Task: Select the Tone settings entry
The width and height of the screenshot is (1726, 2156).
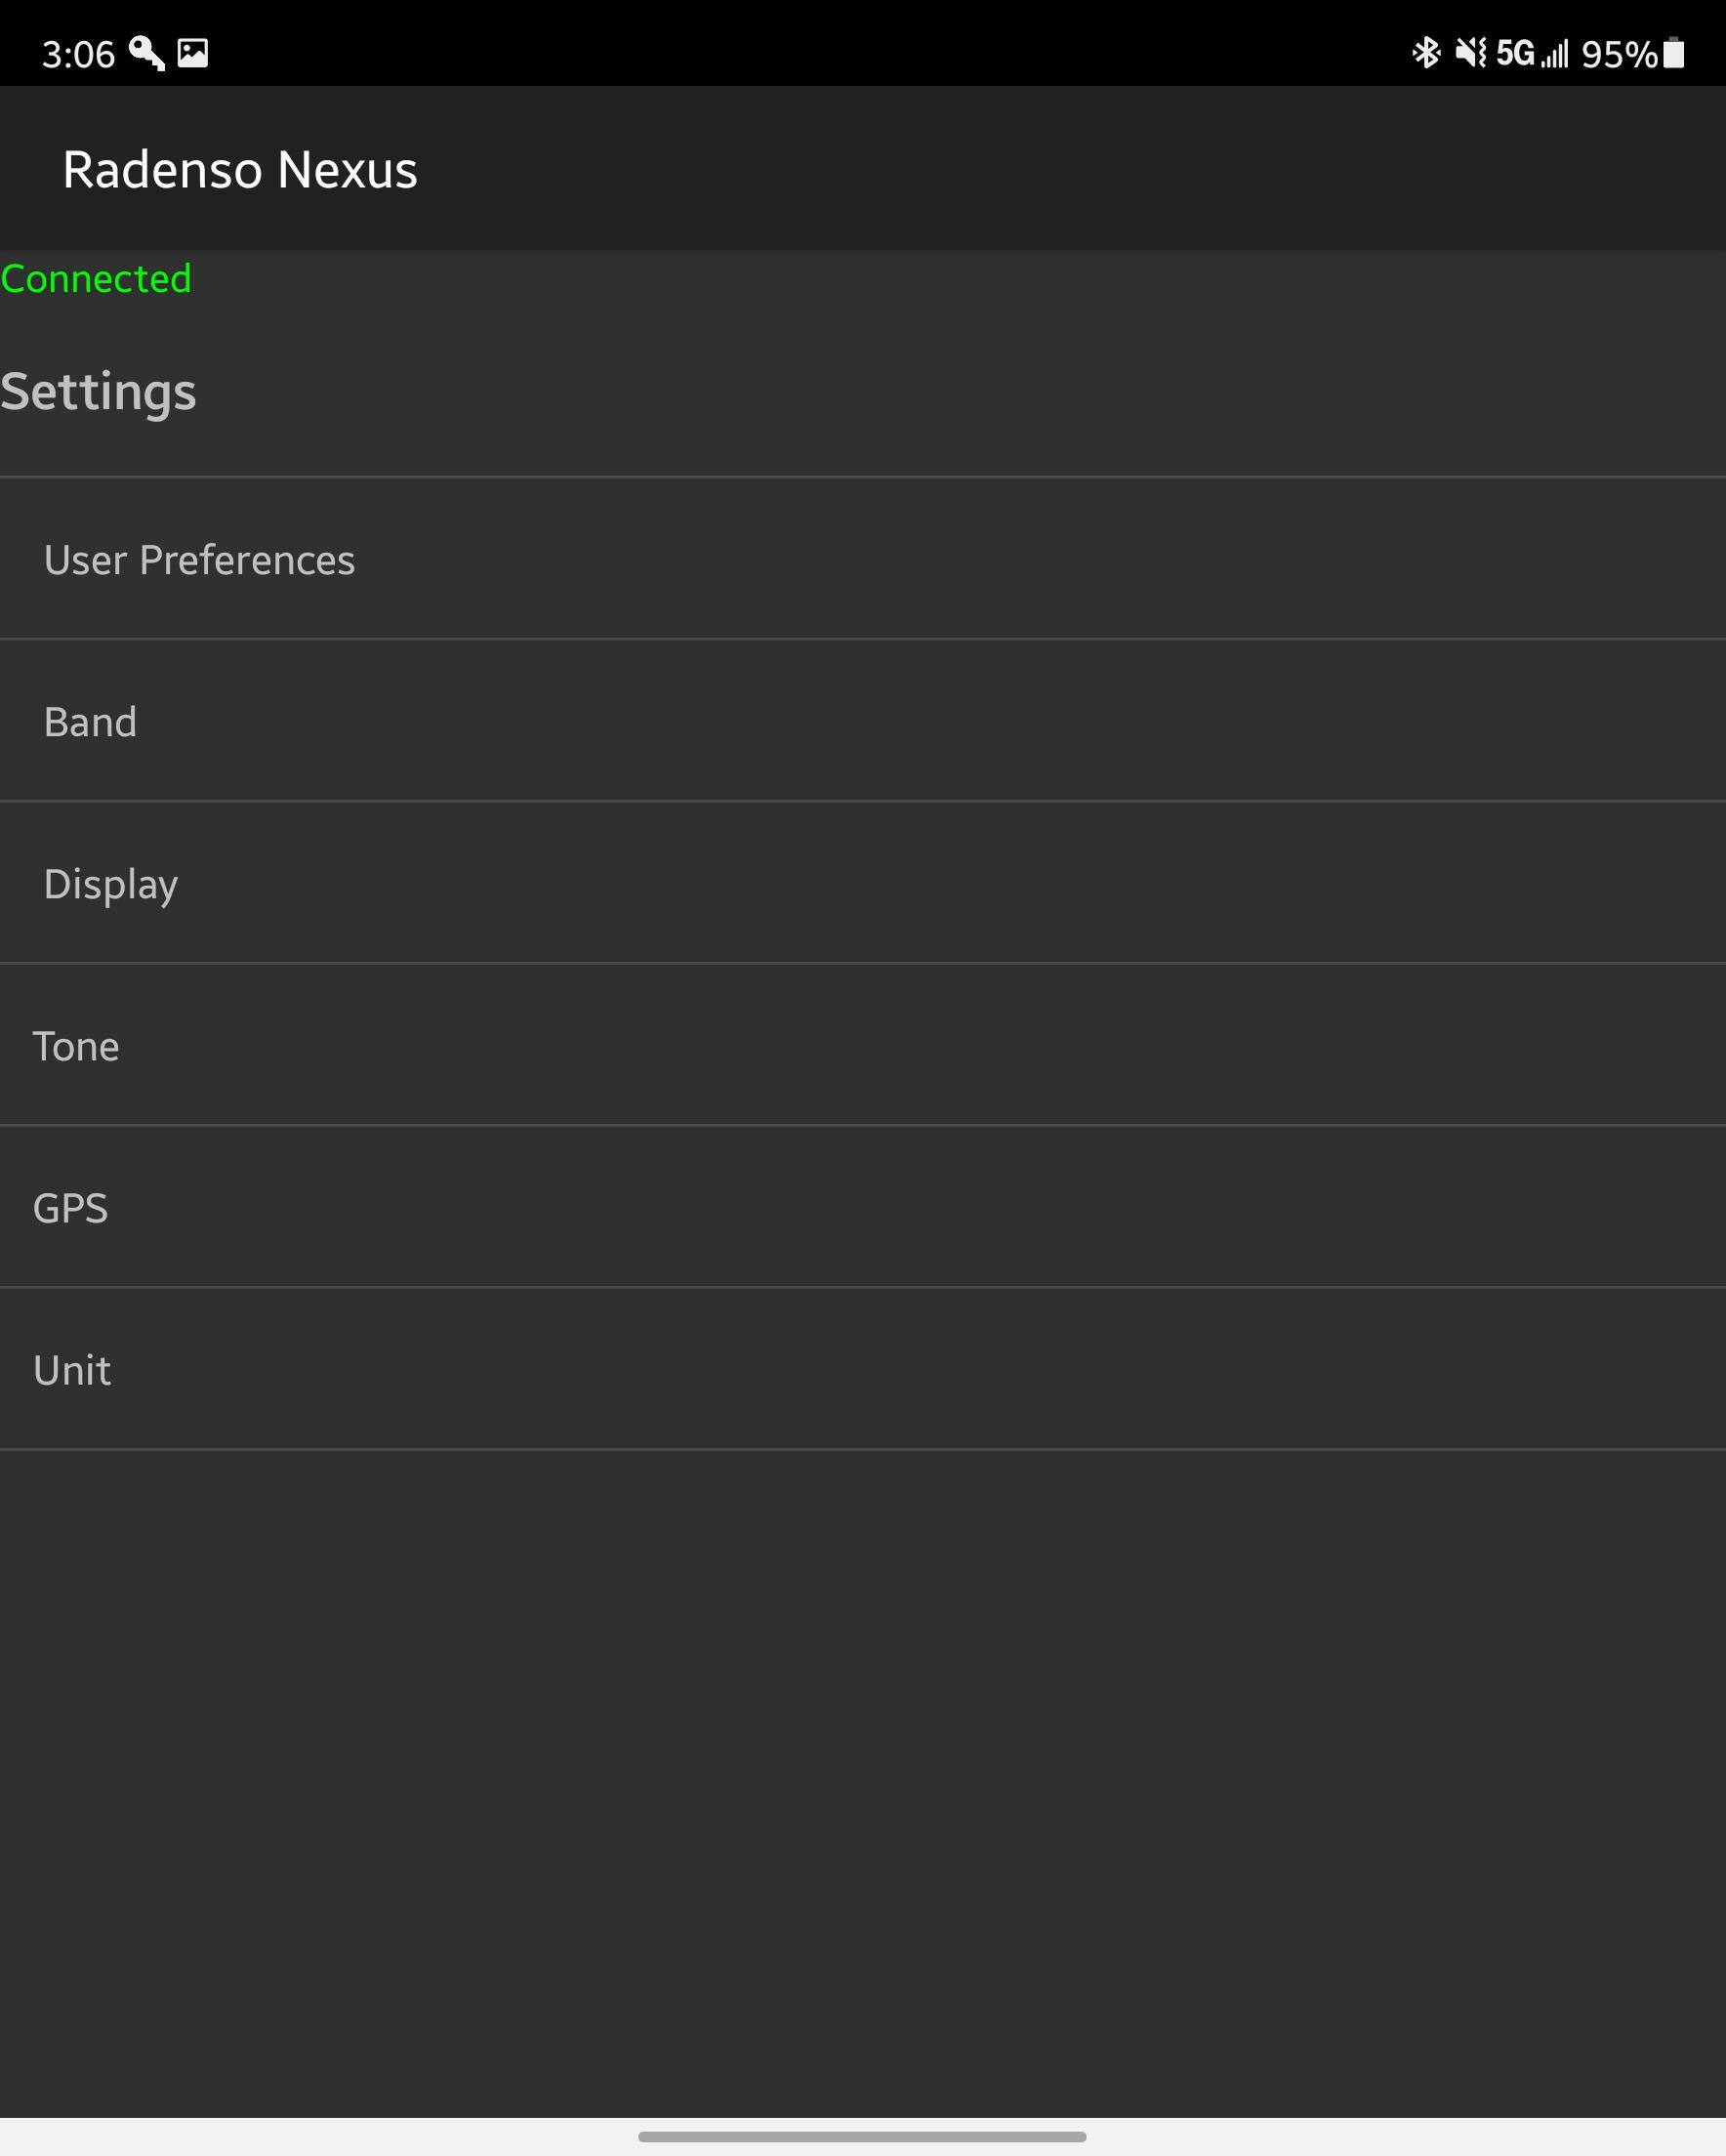Action: tap(76, 1046)
